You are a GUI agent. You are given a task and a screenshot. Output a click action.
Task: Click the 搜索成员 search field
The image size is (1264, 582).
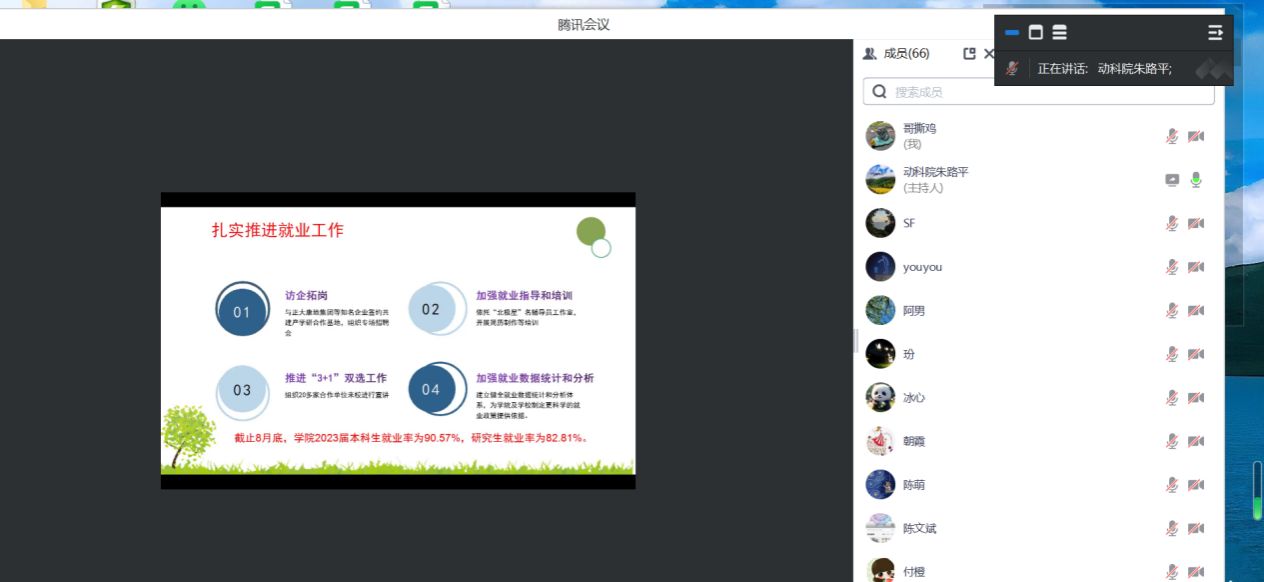1040,92
